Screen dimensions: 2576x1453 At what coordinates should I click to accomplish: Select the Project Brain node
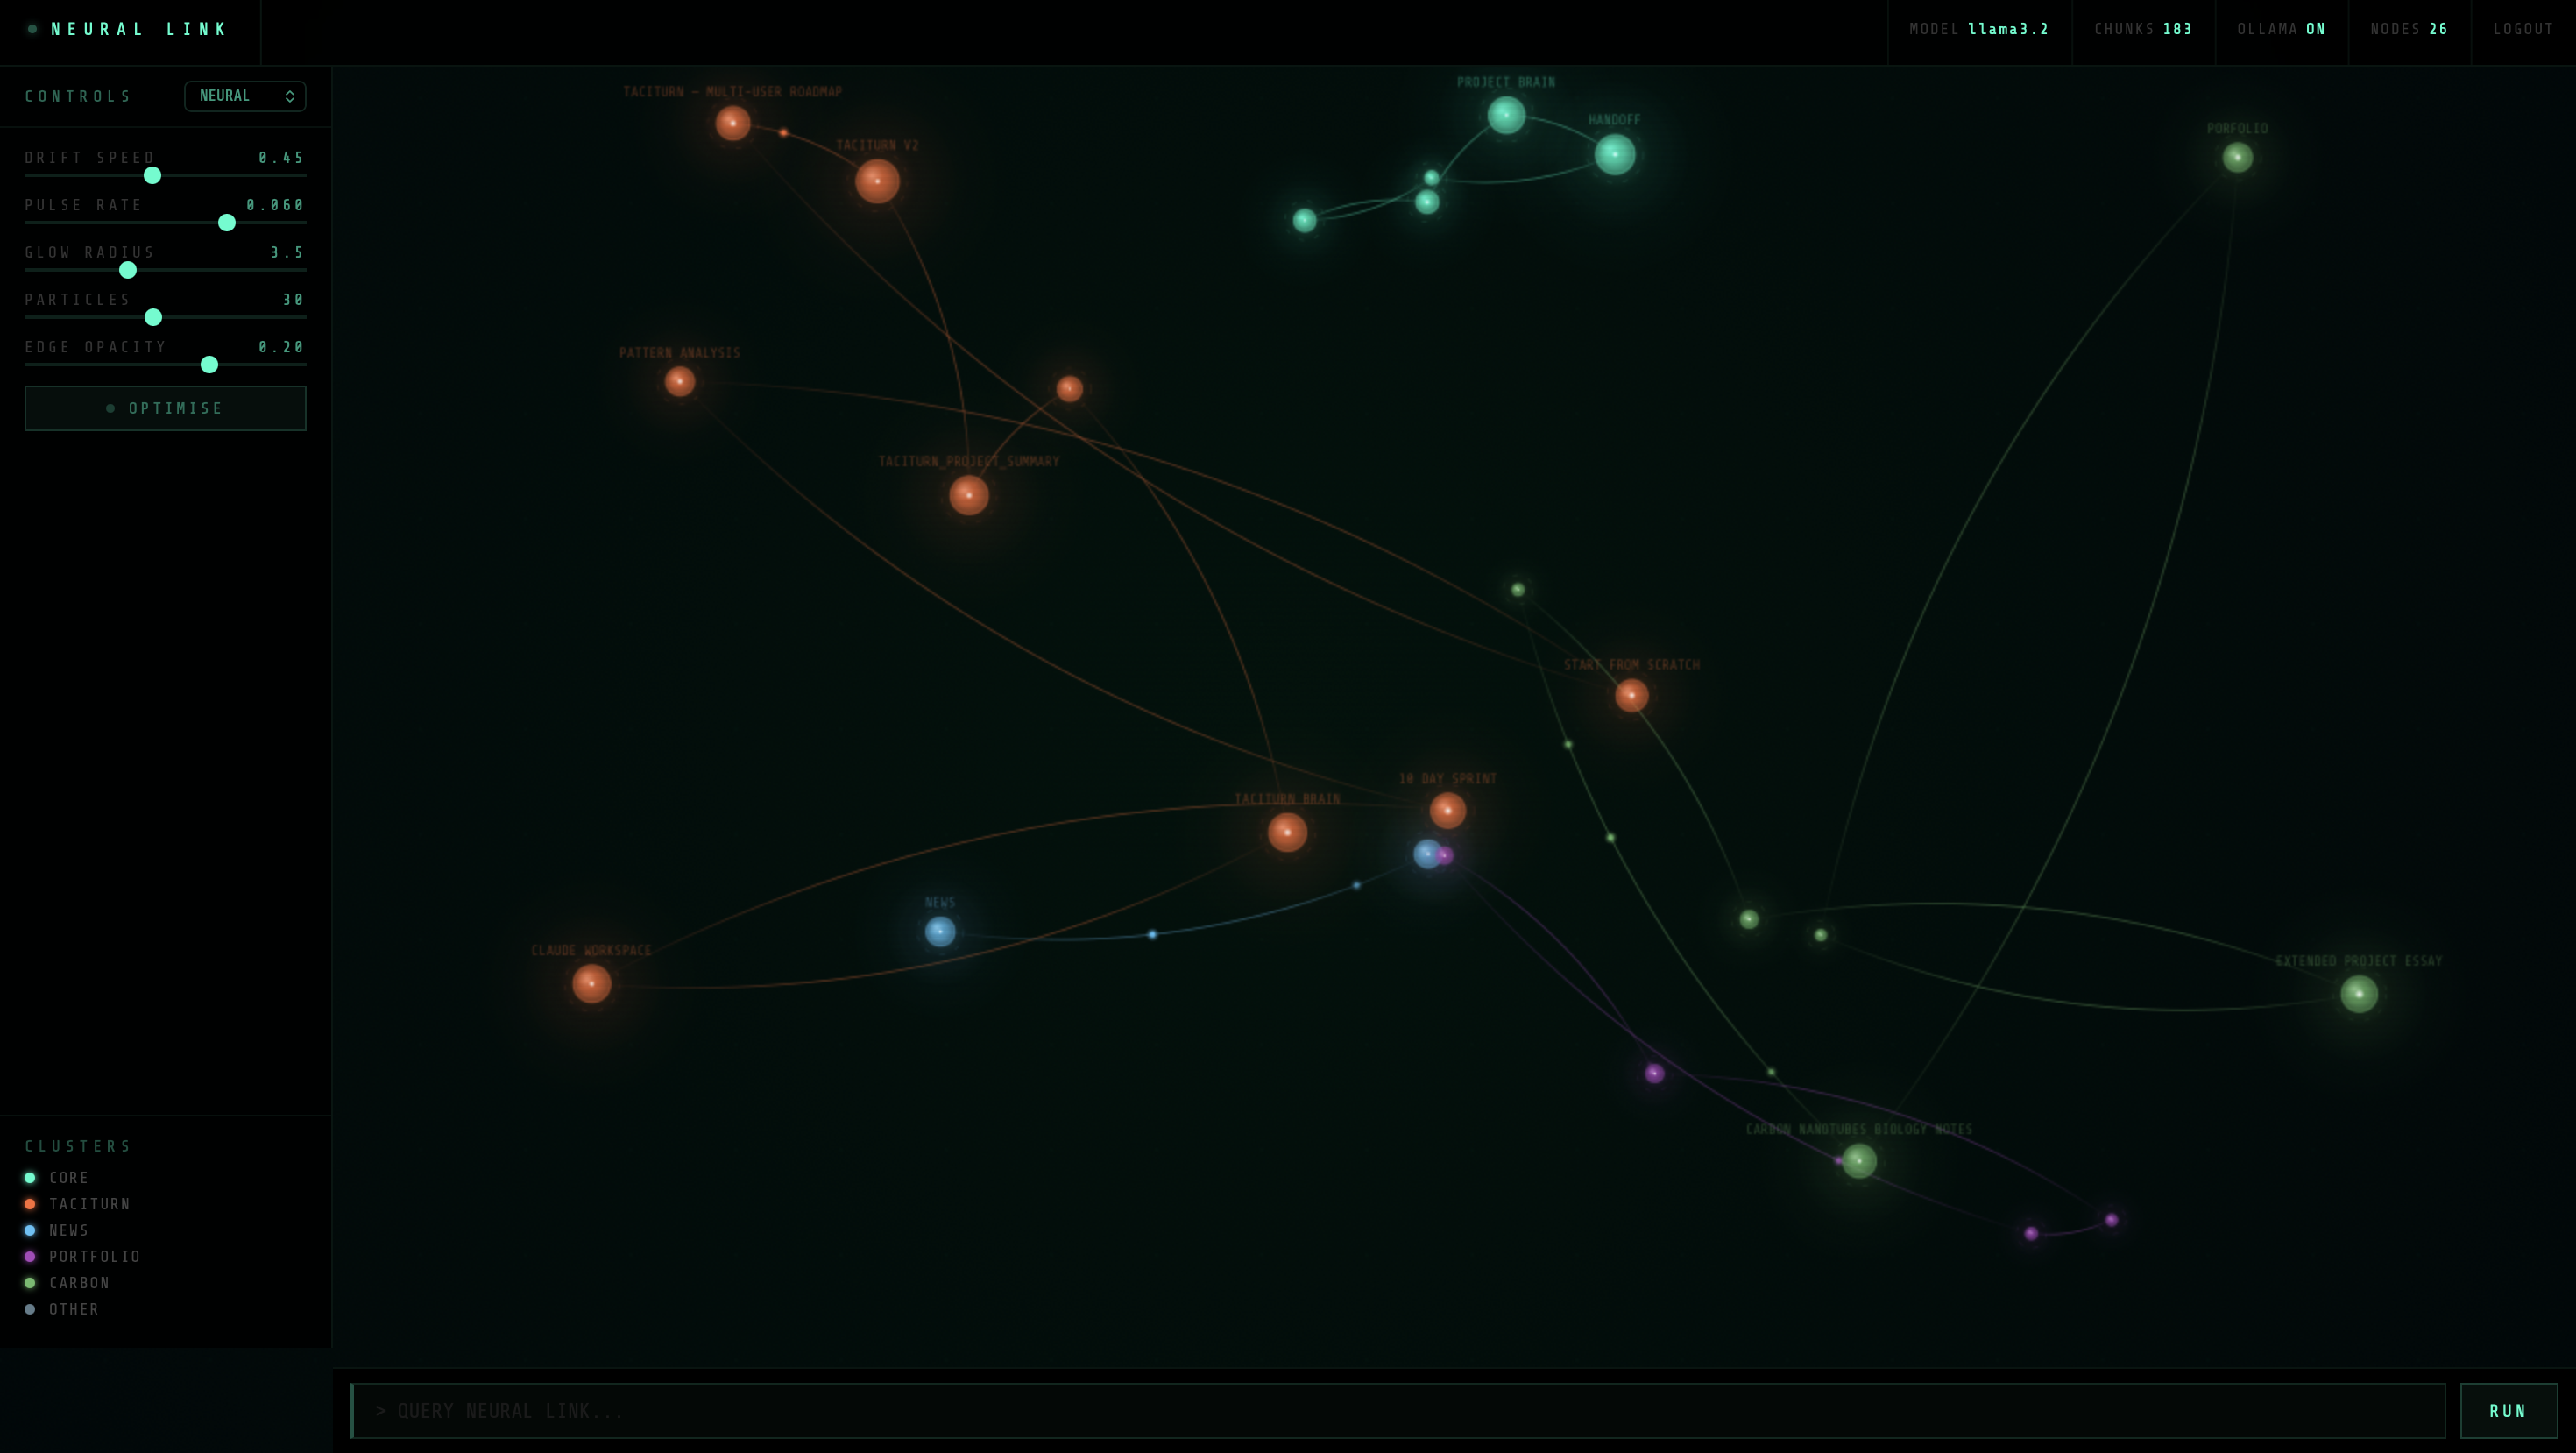pyautogui.click(x=1506, y=115)
